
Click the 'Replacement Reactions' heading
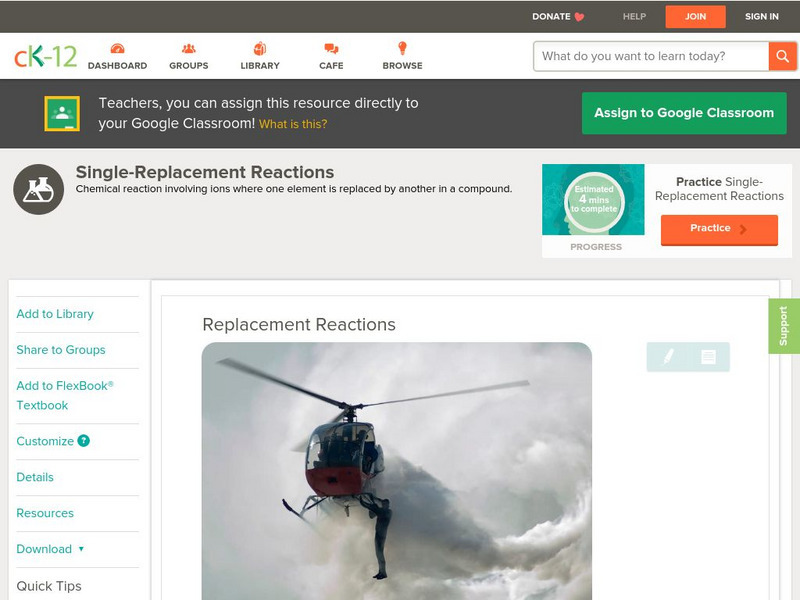tap(299, 324)
